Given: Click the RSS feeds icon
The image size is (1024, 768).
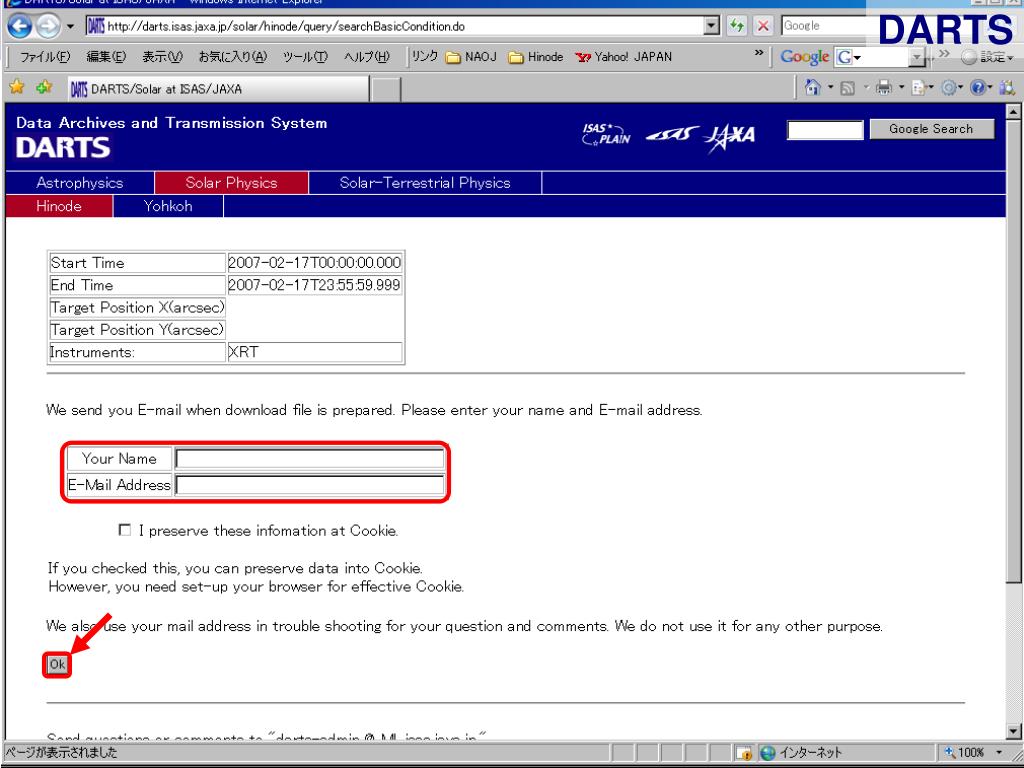Looking at the screenshot, I should coord(847,88).
